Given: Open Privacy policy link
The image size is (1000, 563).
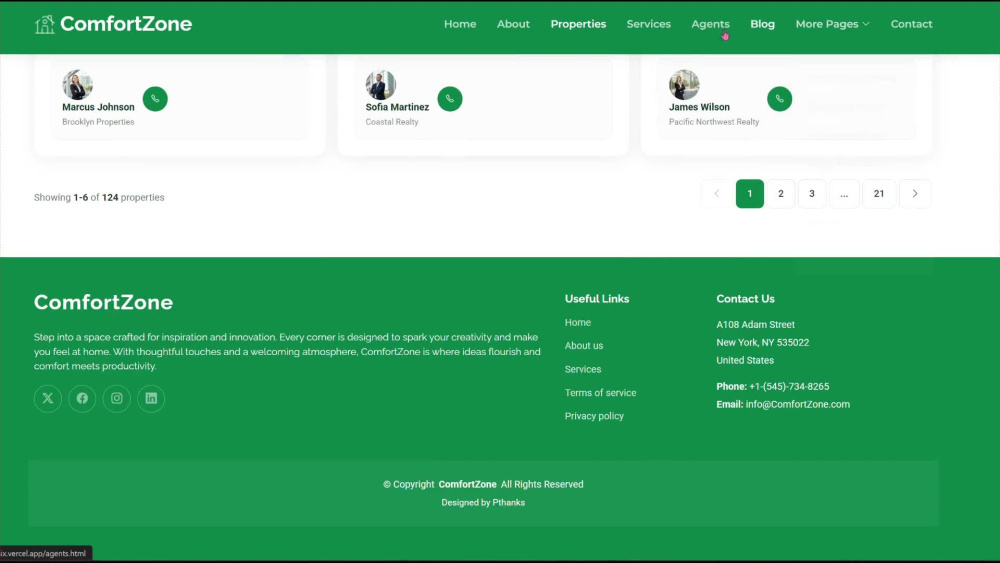Looking at the screenshot, I should click(x=594, y=416).
